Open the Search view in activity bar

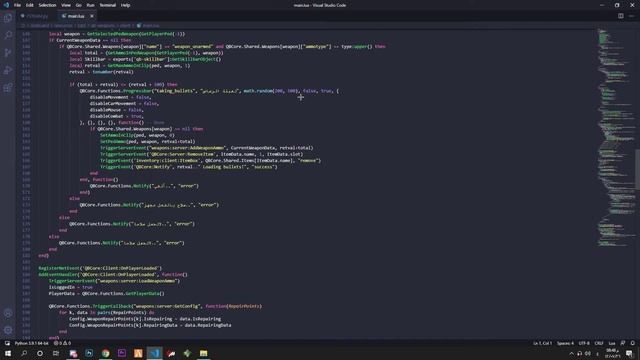click(8, 35)
